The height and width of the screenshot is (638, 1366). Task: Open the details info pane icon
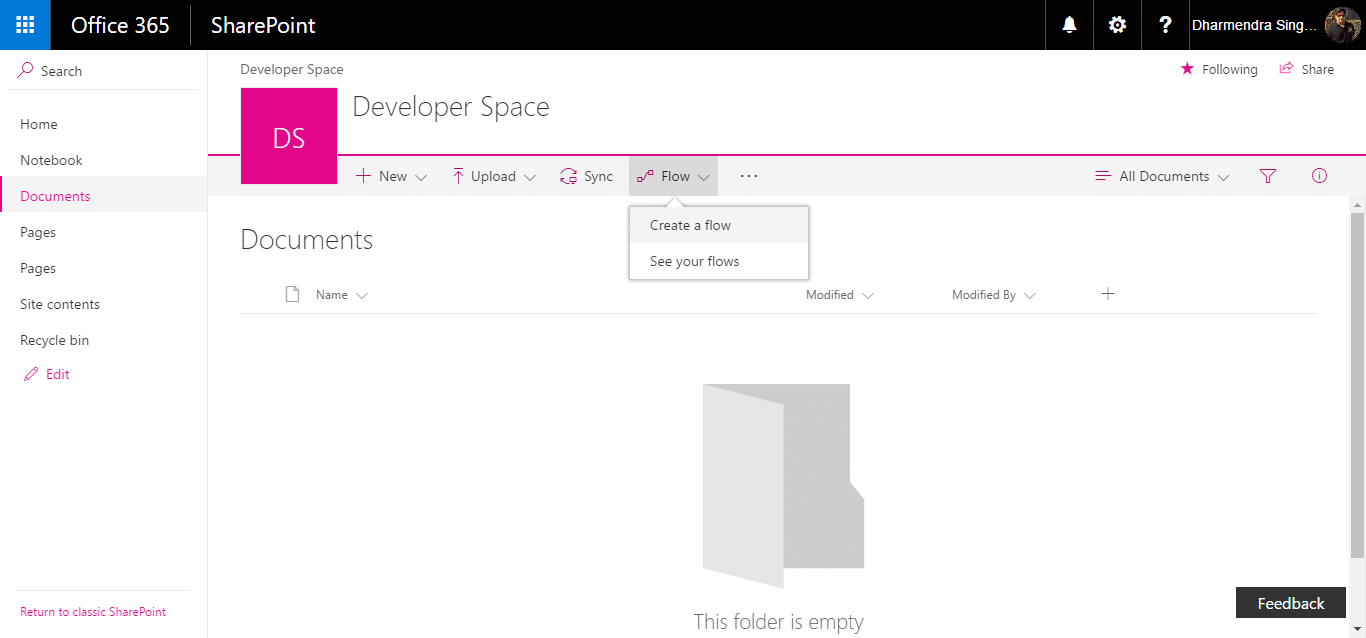coord(1319,176)
